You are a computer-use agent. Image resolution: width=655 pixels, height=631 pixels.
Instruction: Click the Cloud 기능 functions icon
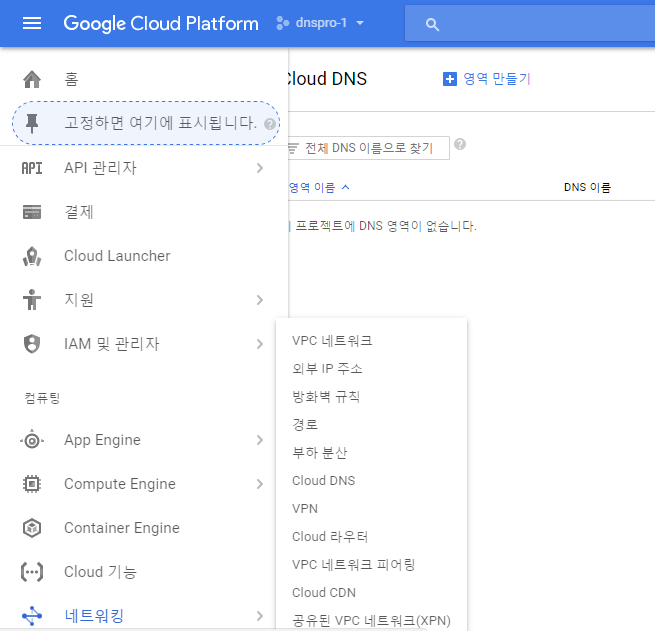32,572
